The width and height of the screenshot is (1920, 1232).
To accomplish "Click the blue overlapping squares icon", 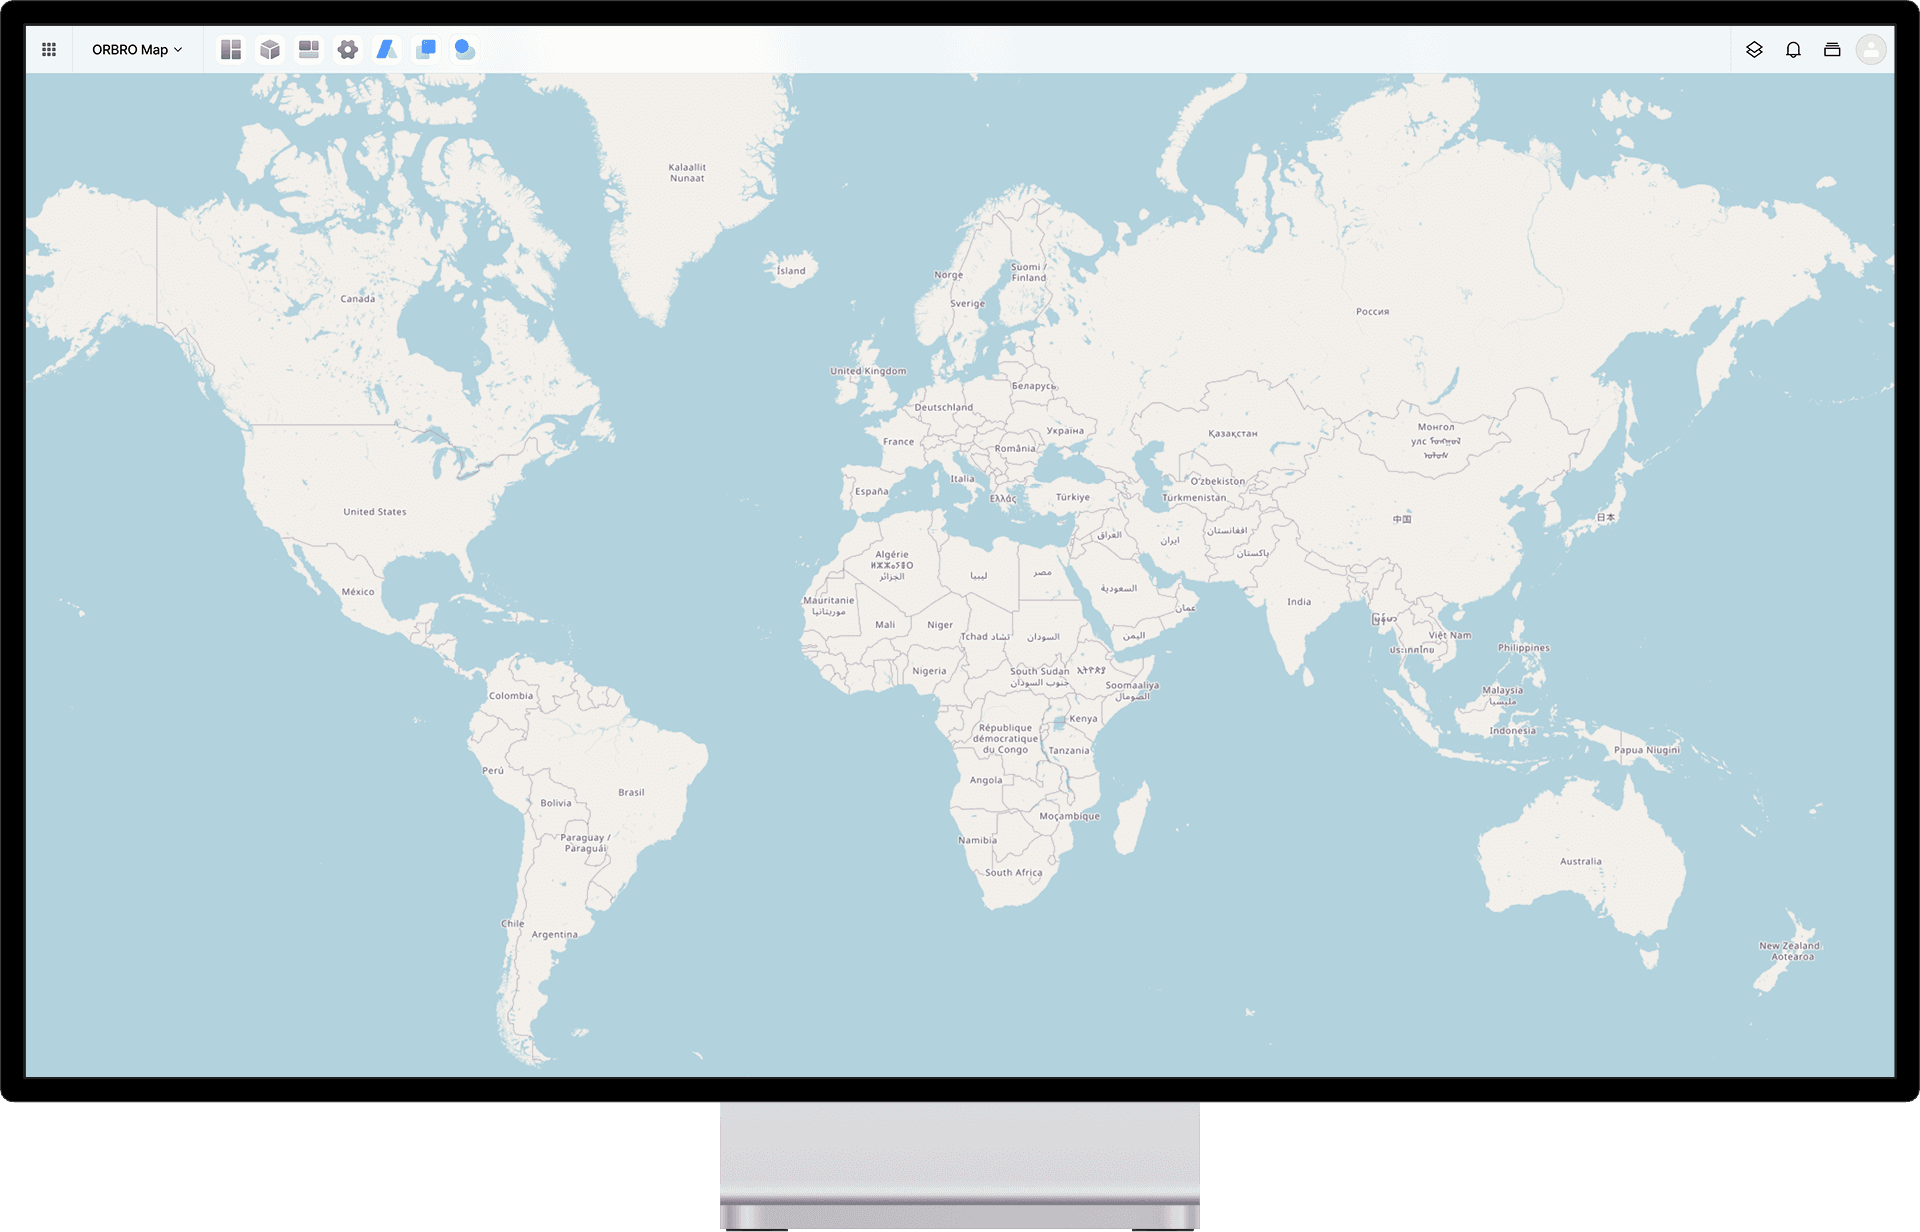I will click(426, 49).
